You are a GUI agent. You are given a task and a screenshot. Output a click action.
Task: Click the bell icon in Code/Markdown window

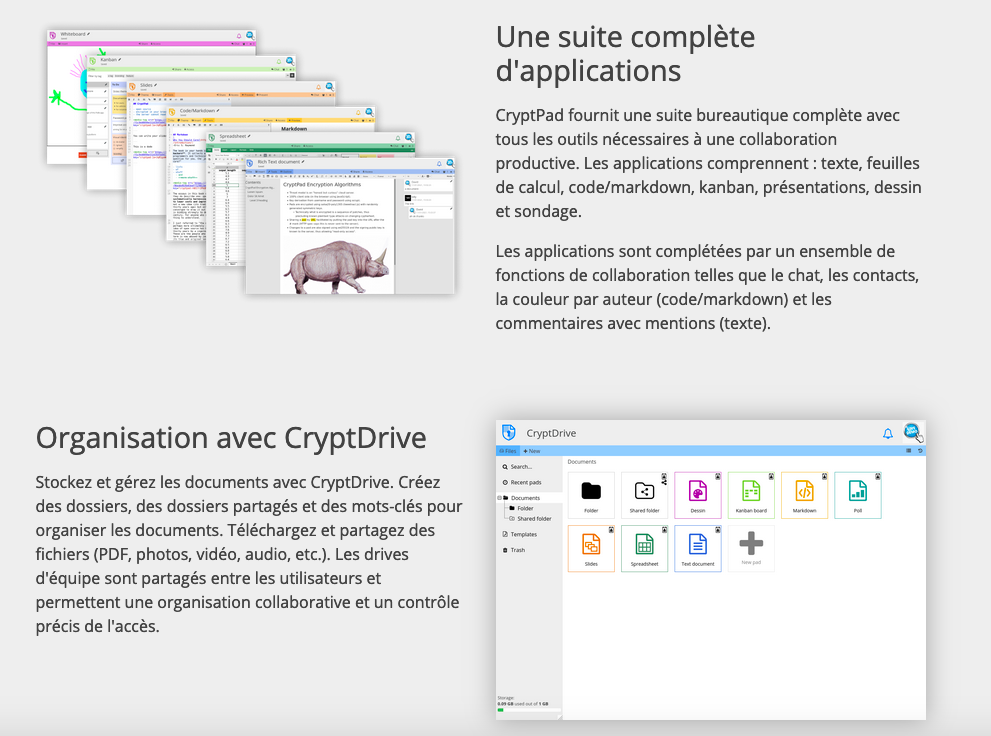point(358,112)
